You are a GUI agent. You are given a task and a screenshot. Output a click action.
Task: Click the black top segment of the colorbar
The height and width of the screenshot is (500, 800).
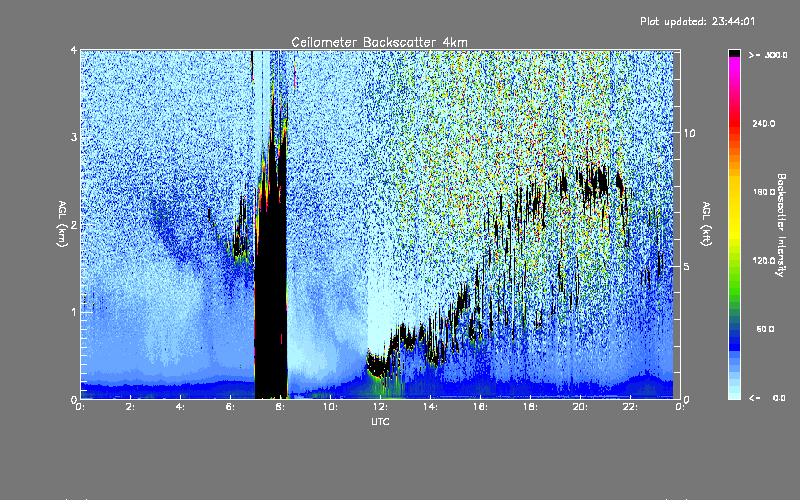[x=734, y=53]
